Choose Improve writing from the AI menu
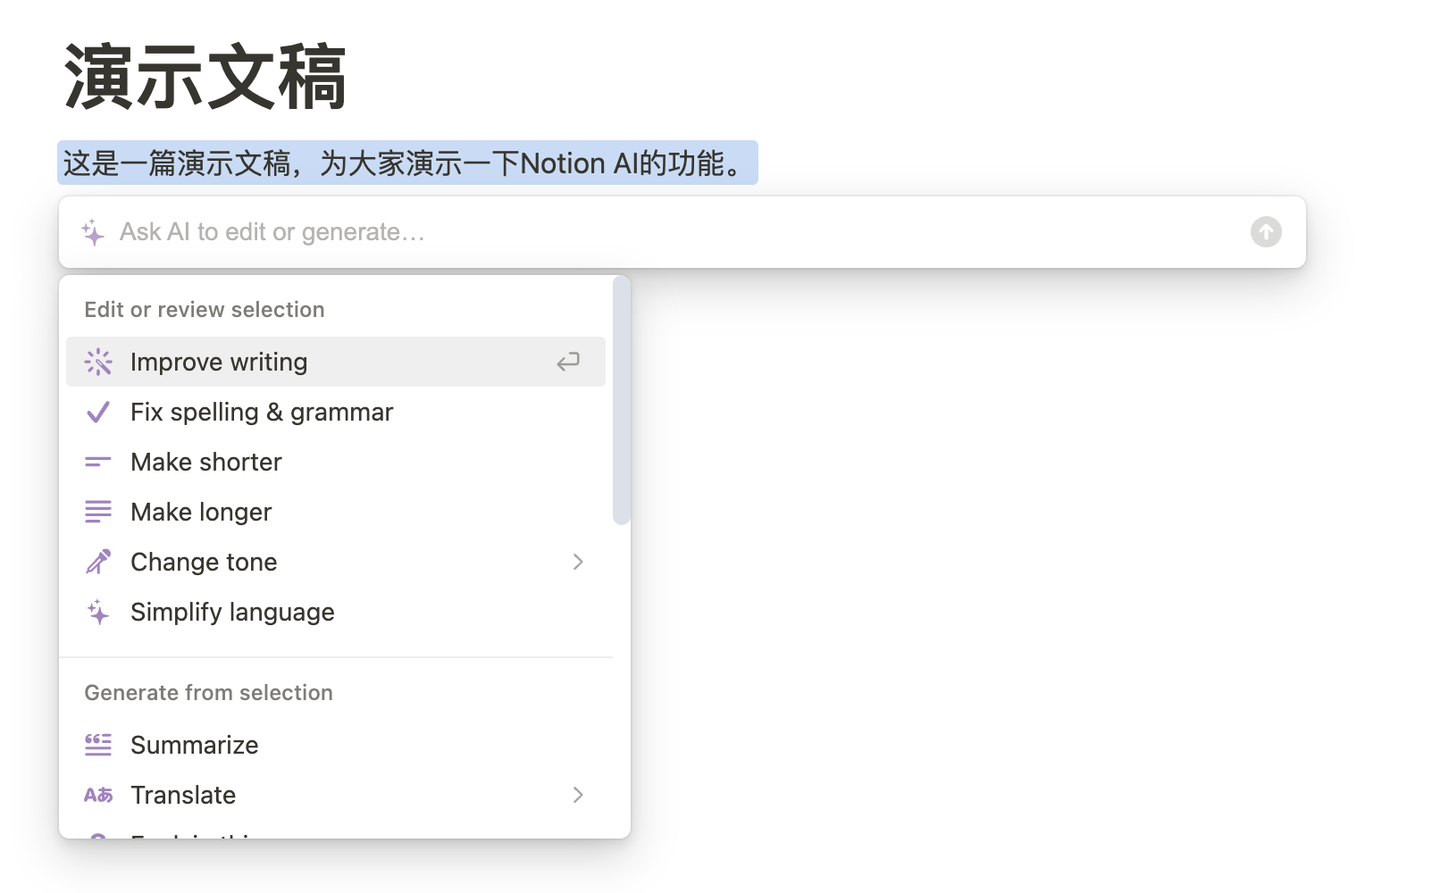Viewport: 1440px width, 893px height. click(336, 362)
